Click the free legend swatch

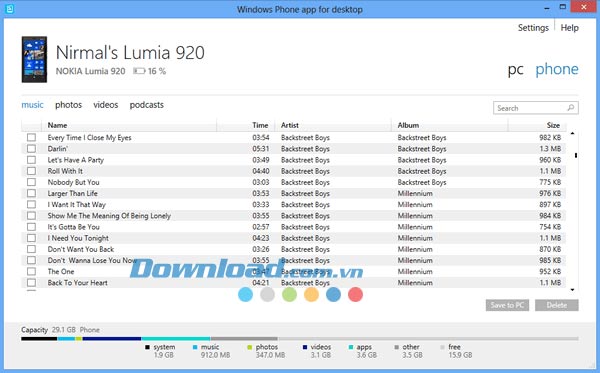pos(442,347)
